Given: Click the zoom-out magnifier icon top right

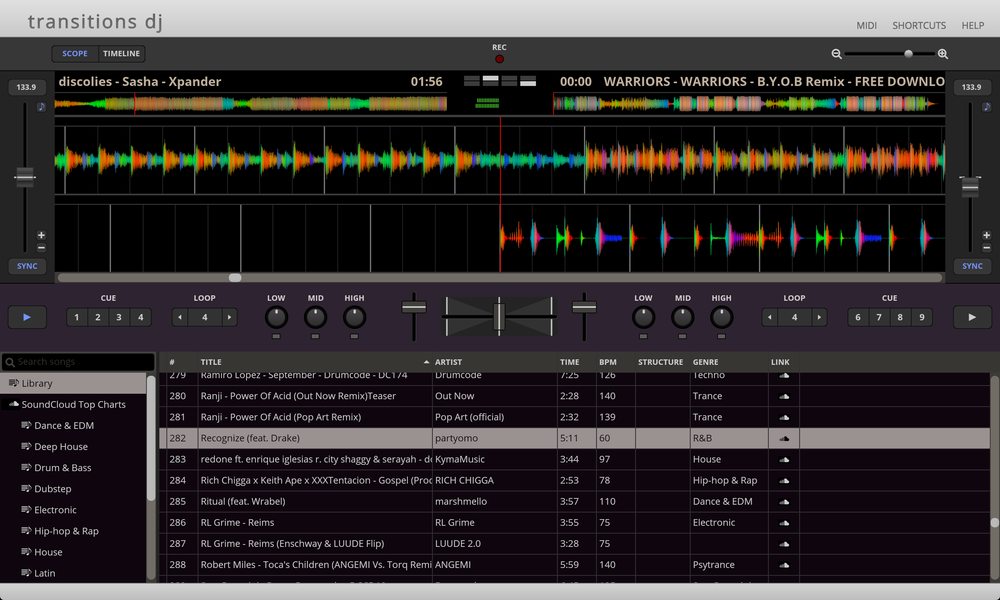Looking at the screenshot, I should click(x=837, y=54).
